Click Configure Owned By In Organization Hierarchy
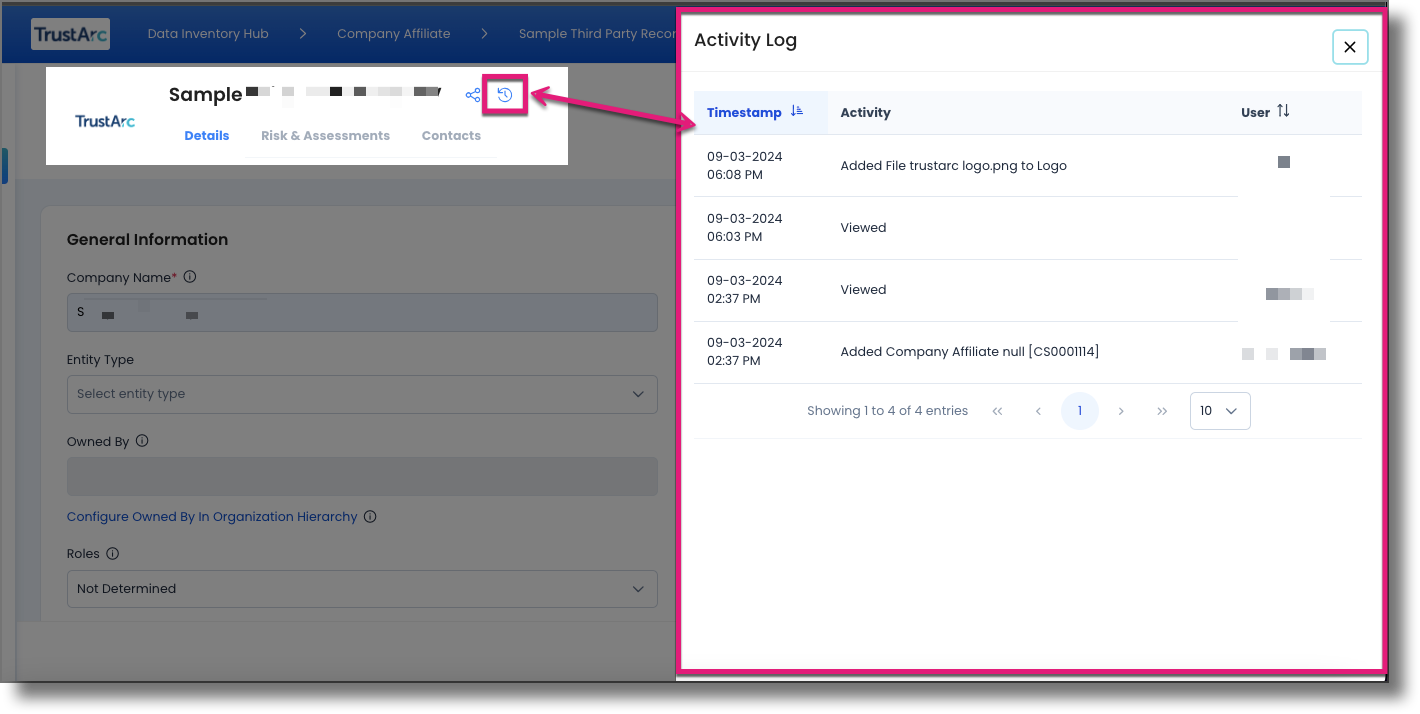Image resolution: width=1420 pixels, height=714 pixels. (212, 517)
